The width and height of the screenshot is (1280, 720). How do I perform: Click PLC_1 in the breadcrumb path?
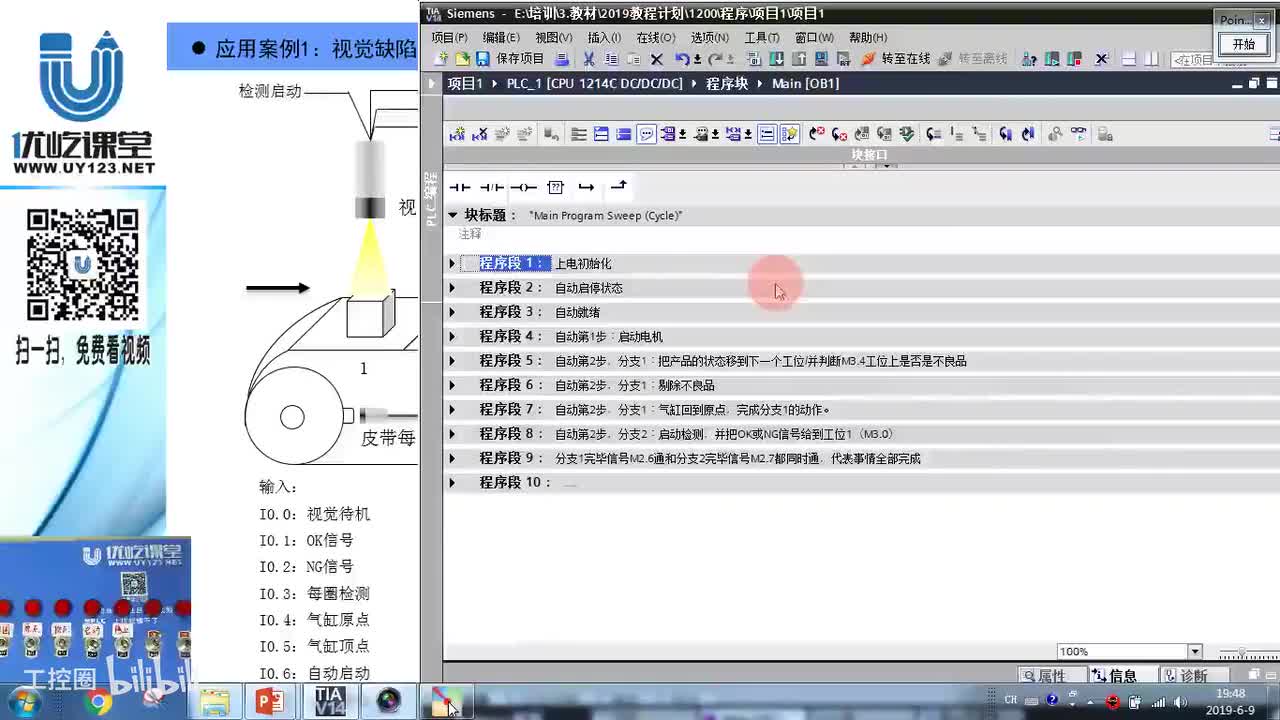tap(594, 84)
